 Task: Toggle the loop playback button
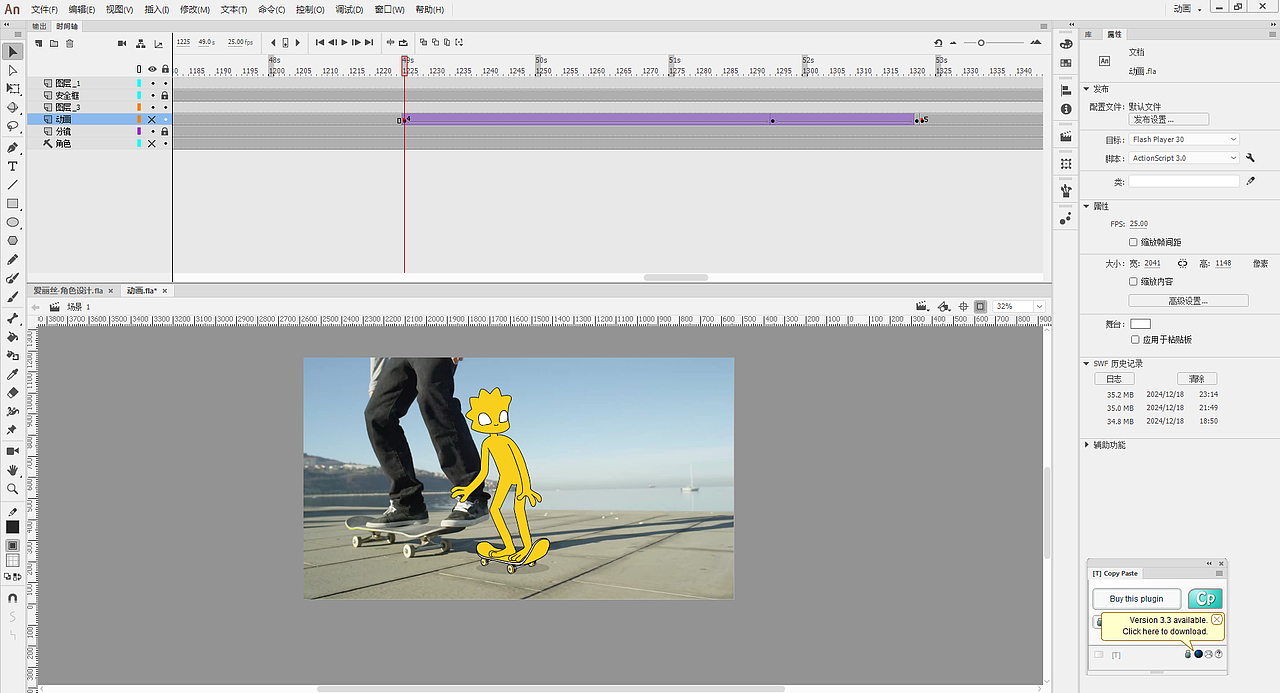coord(403,43)
